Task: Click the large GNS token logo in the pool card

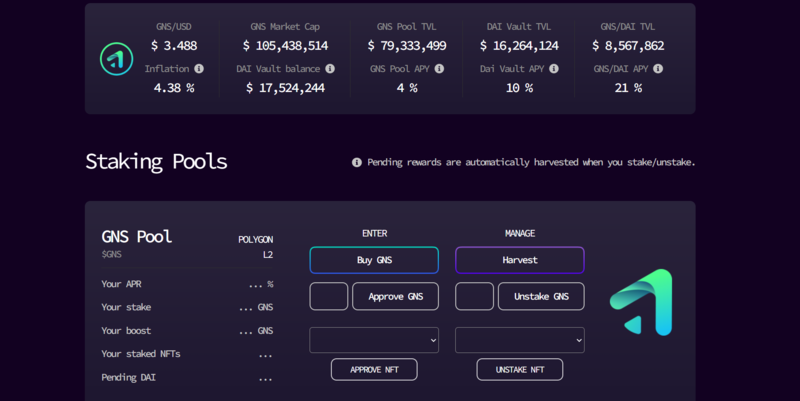Action: point(641,302)
